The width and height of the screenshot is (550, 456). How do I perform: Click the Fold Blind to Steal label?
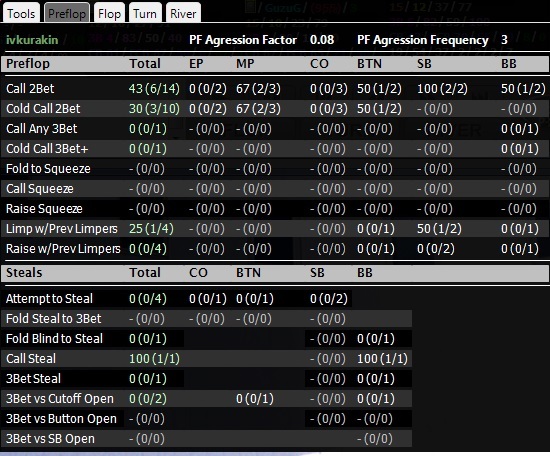point(54,338)
